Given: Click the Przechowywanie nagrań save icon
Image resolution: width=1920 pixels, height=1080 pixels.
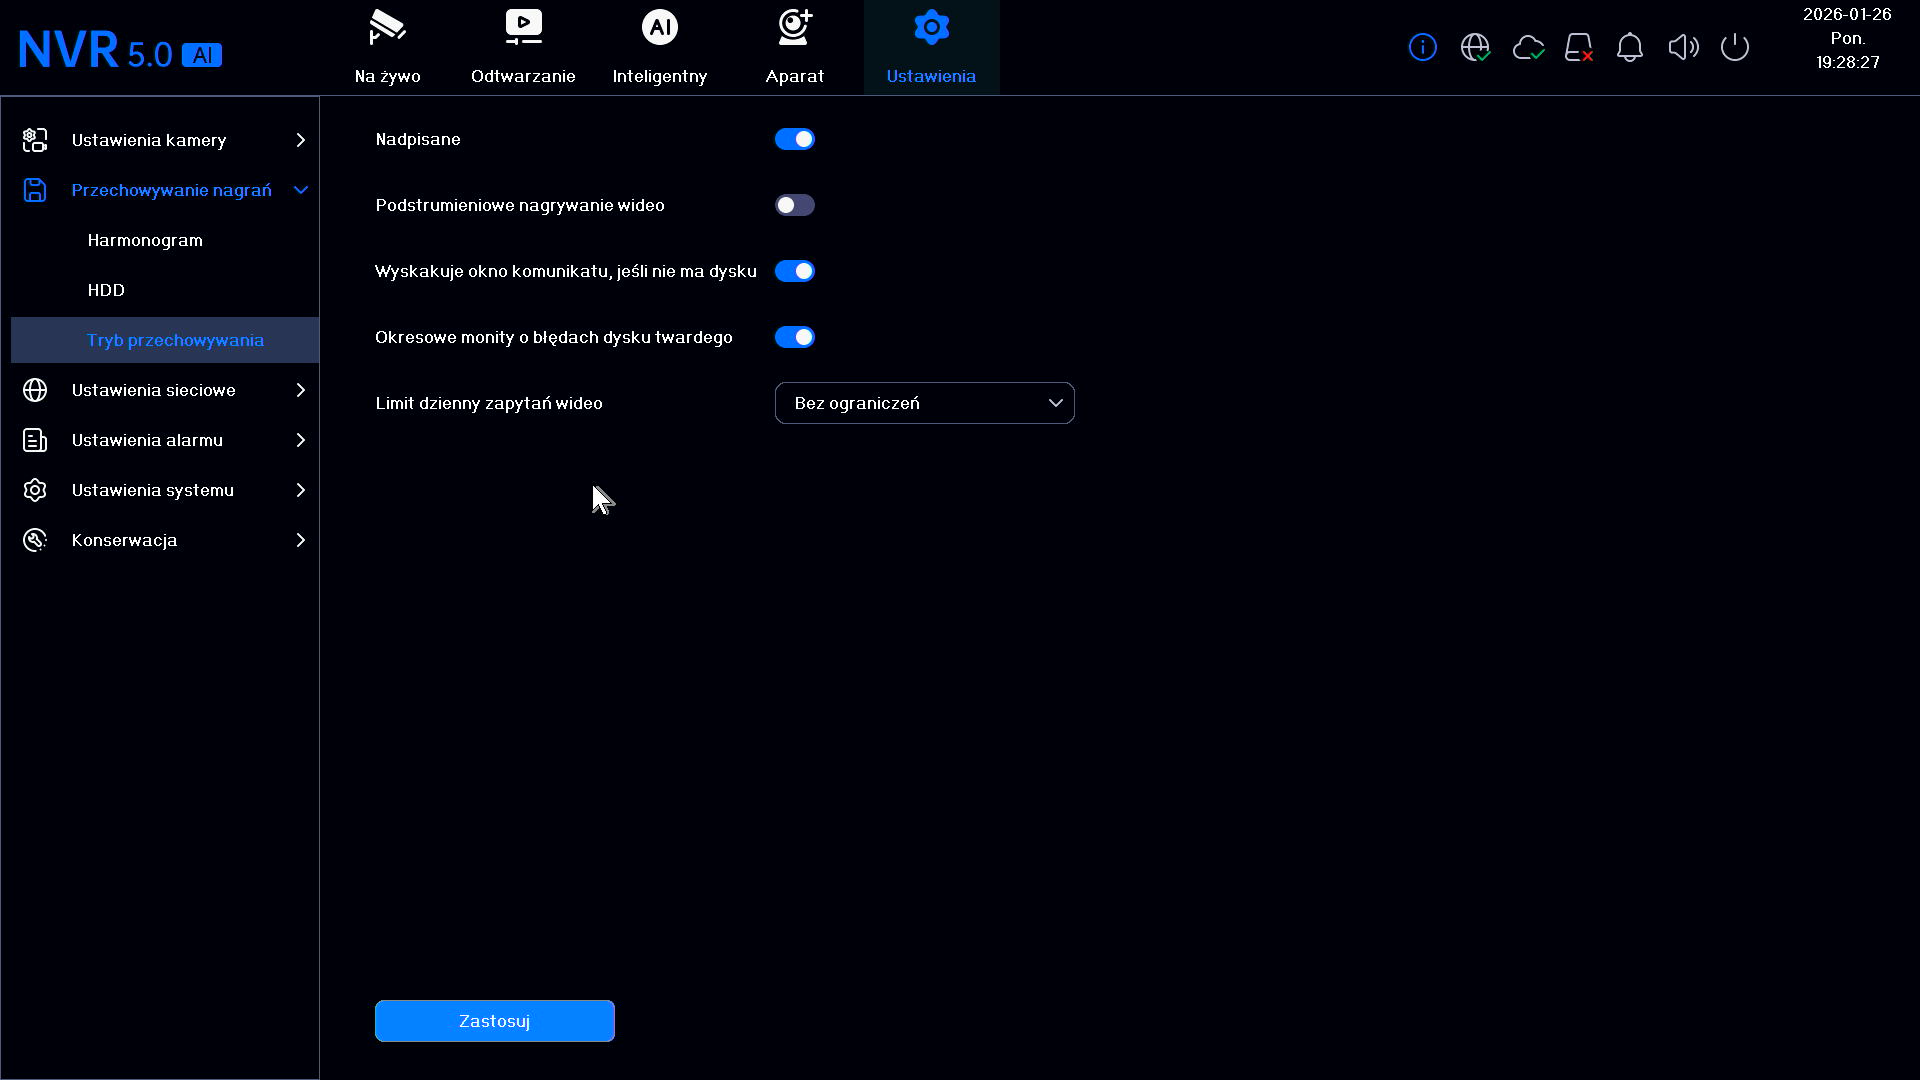Looking at the screenshot, I should click(35, 190).
